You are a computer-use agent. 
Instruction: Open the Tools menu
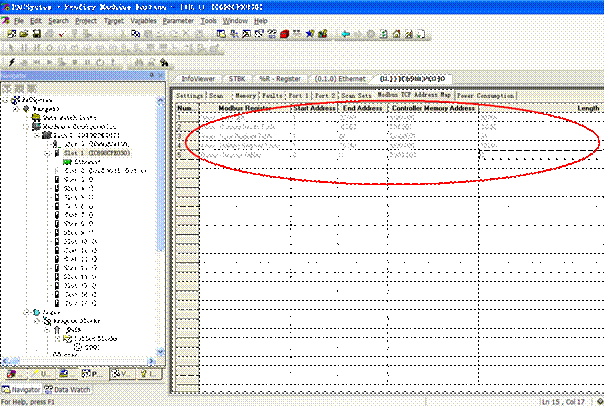point(209,20)
